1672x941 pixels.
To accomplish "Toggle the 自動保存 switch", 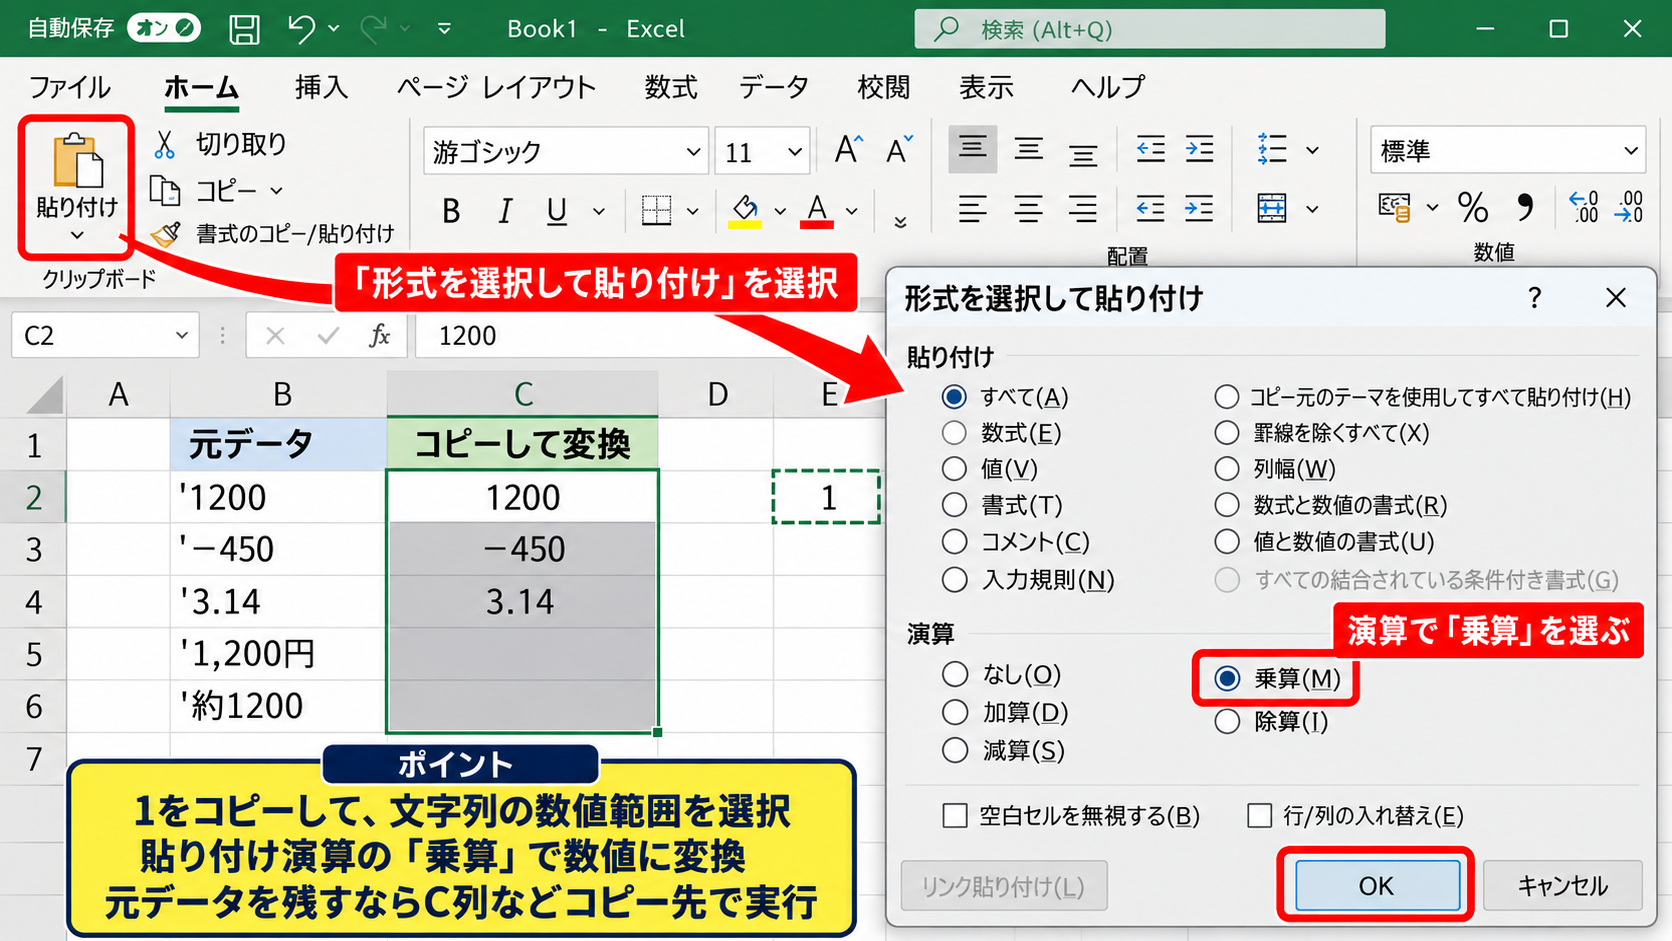I will pyautogui.click(x=164, y=28).
